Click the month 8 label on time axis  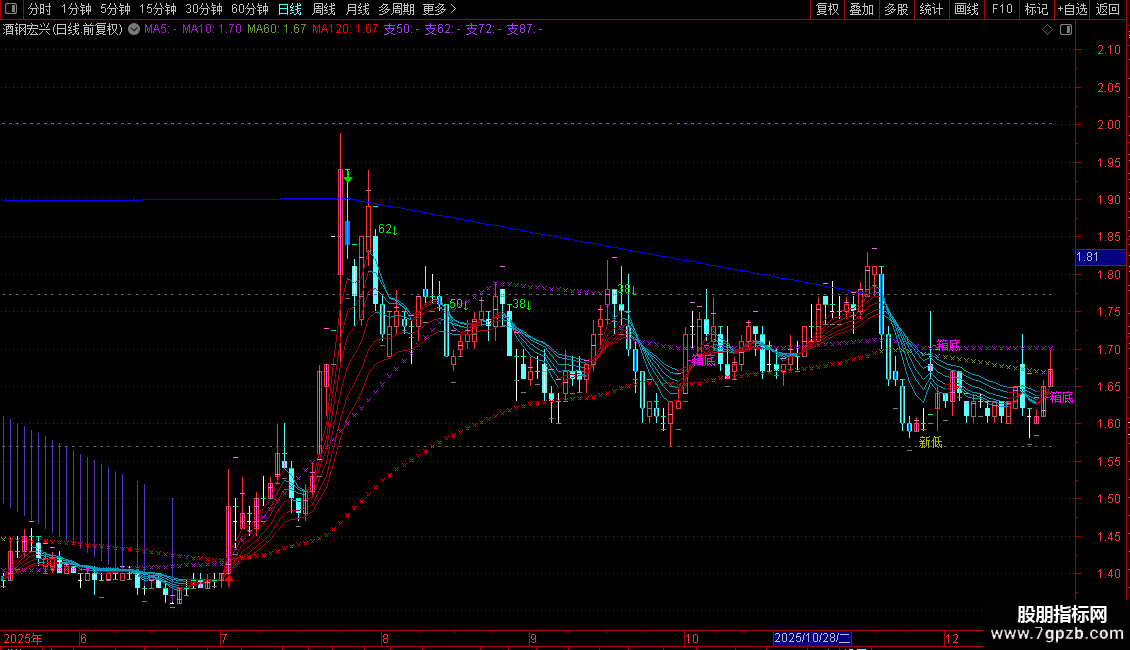click(x=386, y=638)
